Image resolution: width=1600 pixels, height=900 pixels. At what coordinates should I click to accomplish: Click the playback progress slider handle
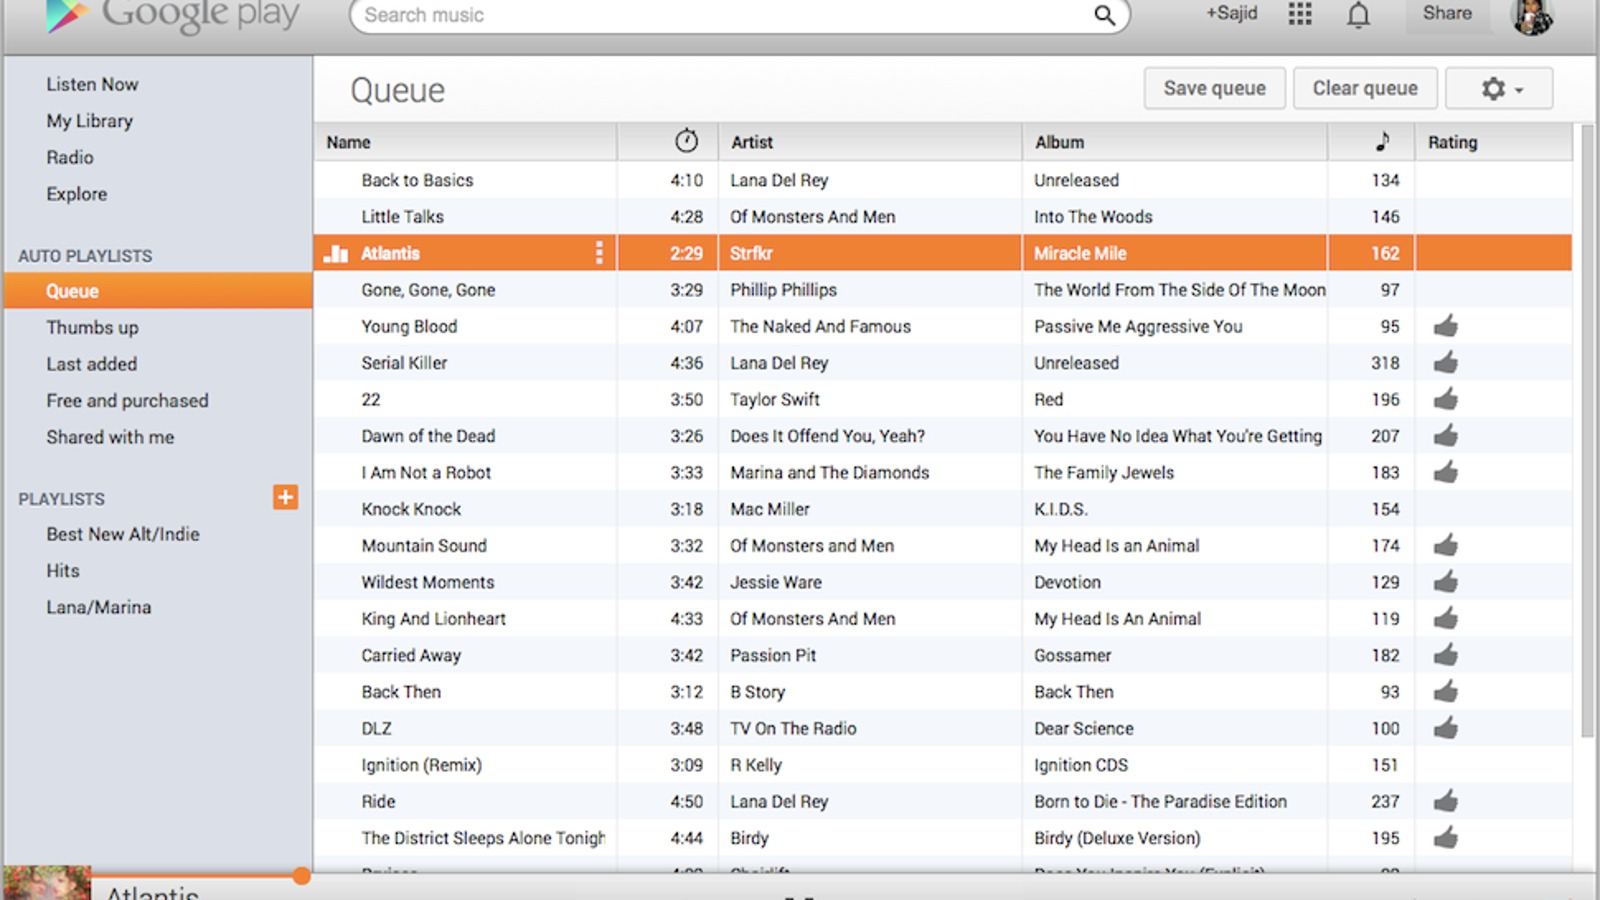(x=301, y=876)
